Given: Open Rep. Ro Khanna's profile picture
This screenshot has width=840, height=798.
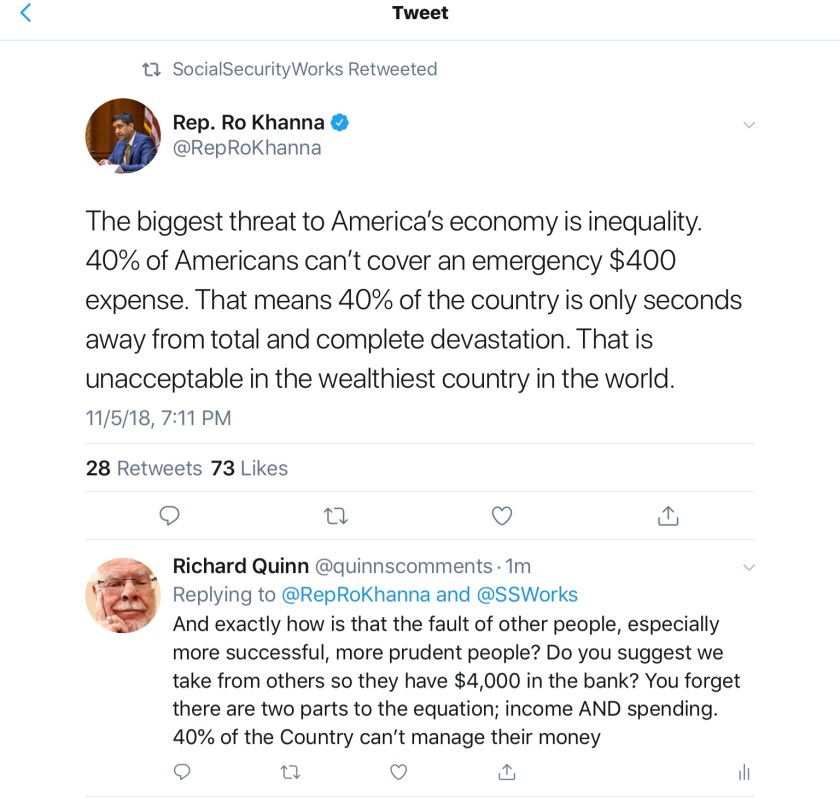Looking at the screenshot, I should tap(123, 135).
